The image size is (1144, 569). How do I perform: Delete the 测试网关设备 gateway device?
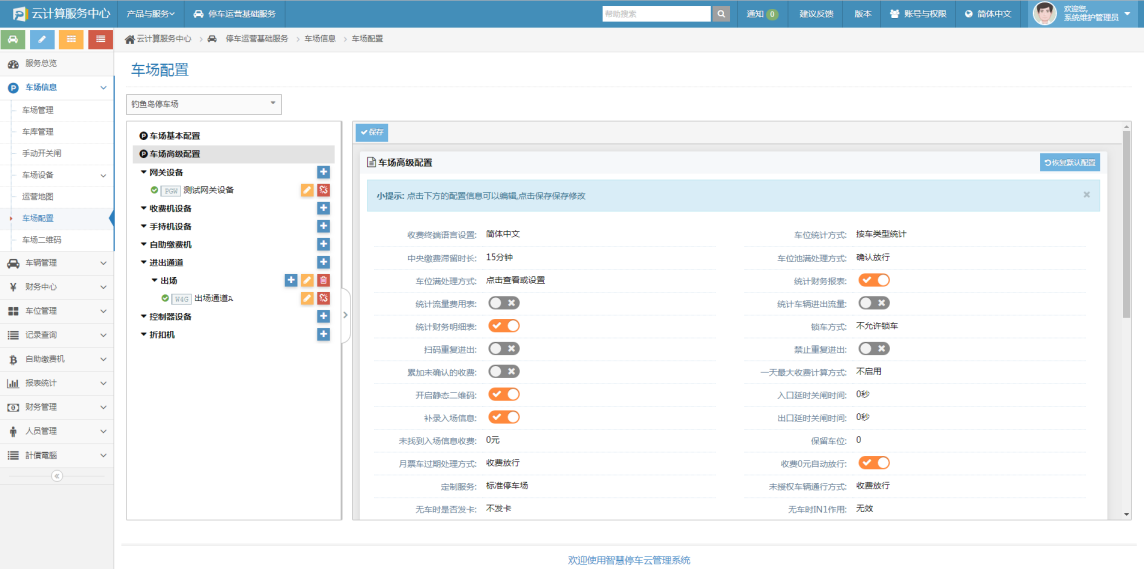[x=324, y=190]
